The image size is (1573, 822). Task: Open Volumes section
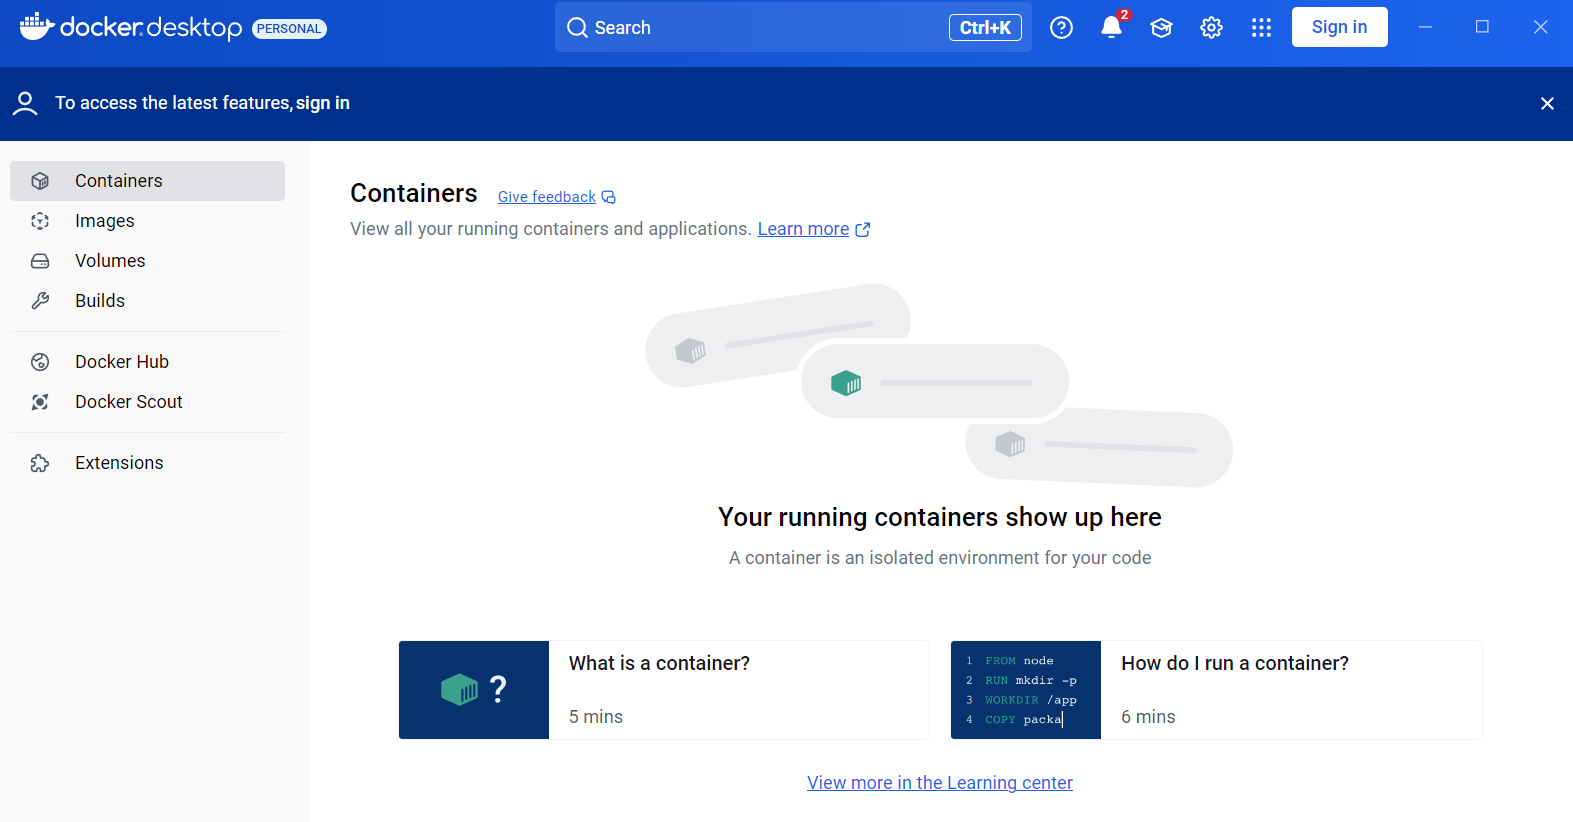(147, 261)
